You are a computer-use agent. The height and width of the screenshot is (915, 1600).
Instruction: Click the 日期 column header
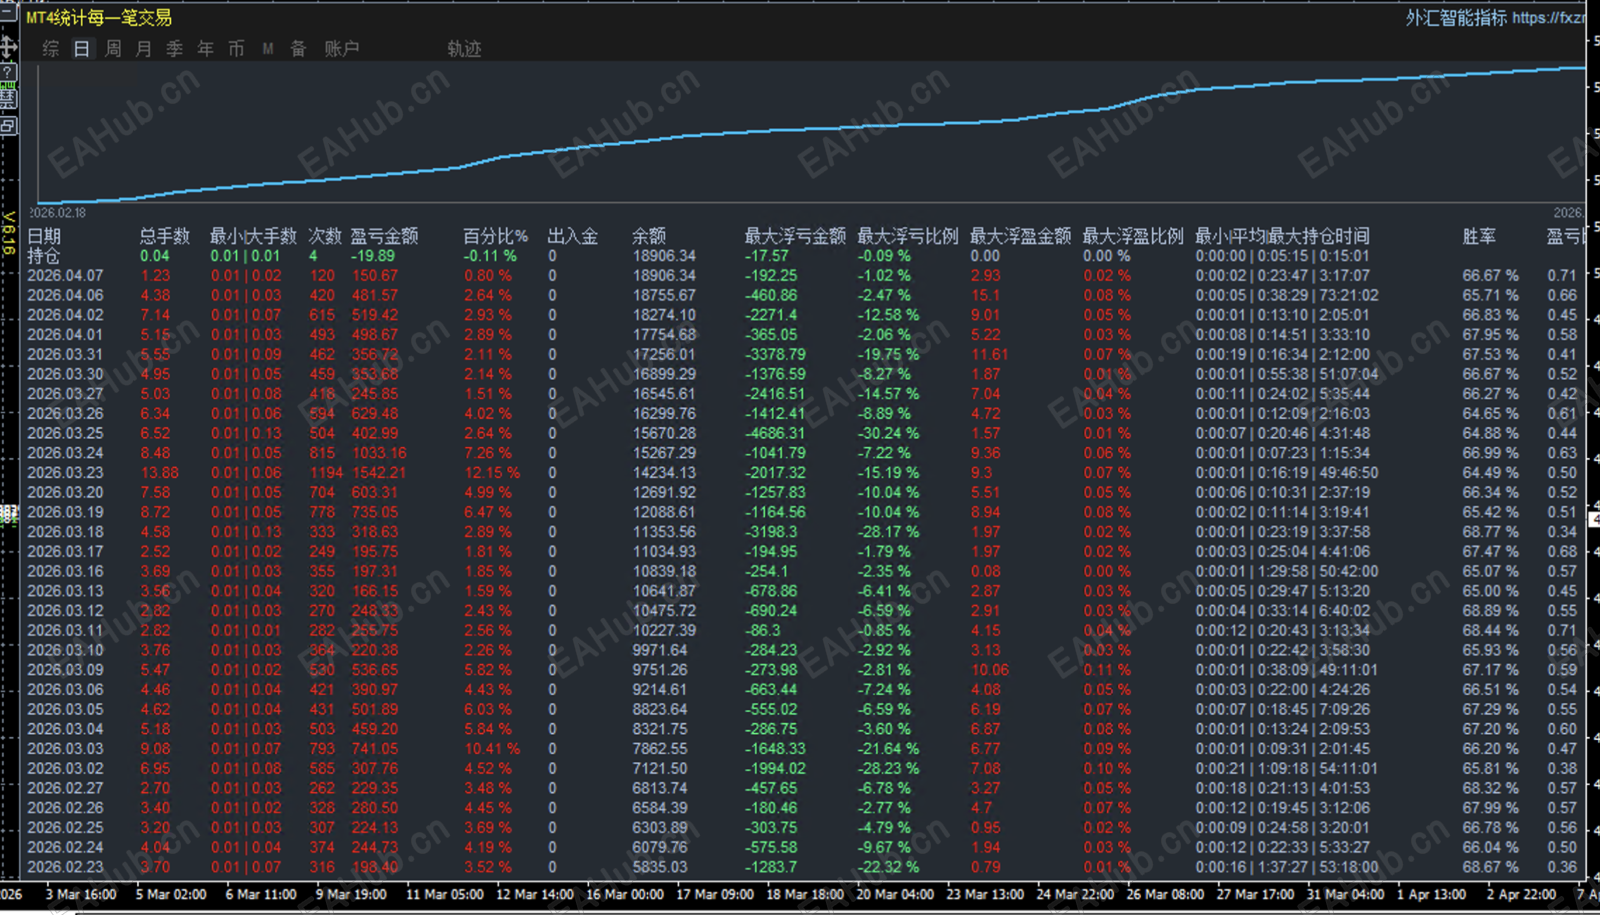coord(44,236)
